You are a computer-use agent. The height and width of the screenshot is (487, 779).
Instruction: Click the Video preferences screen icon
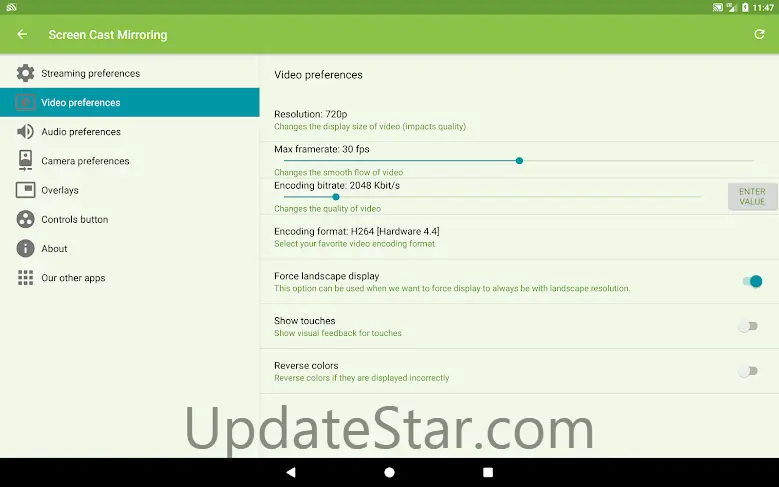pyautogui.click(x=25, y=102)
